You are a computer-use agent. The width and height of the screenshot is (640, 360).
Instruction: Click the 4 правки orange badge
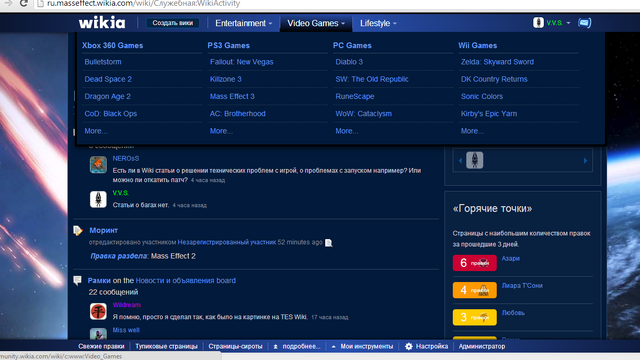[475, 290]
